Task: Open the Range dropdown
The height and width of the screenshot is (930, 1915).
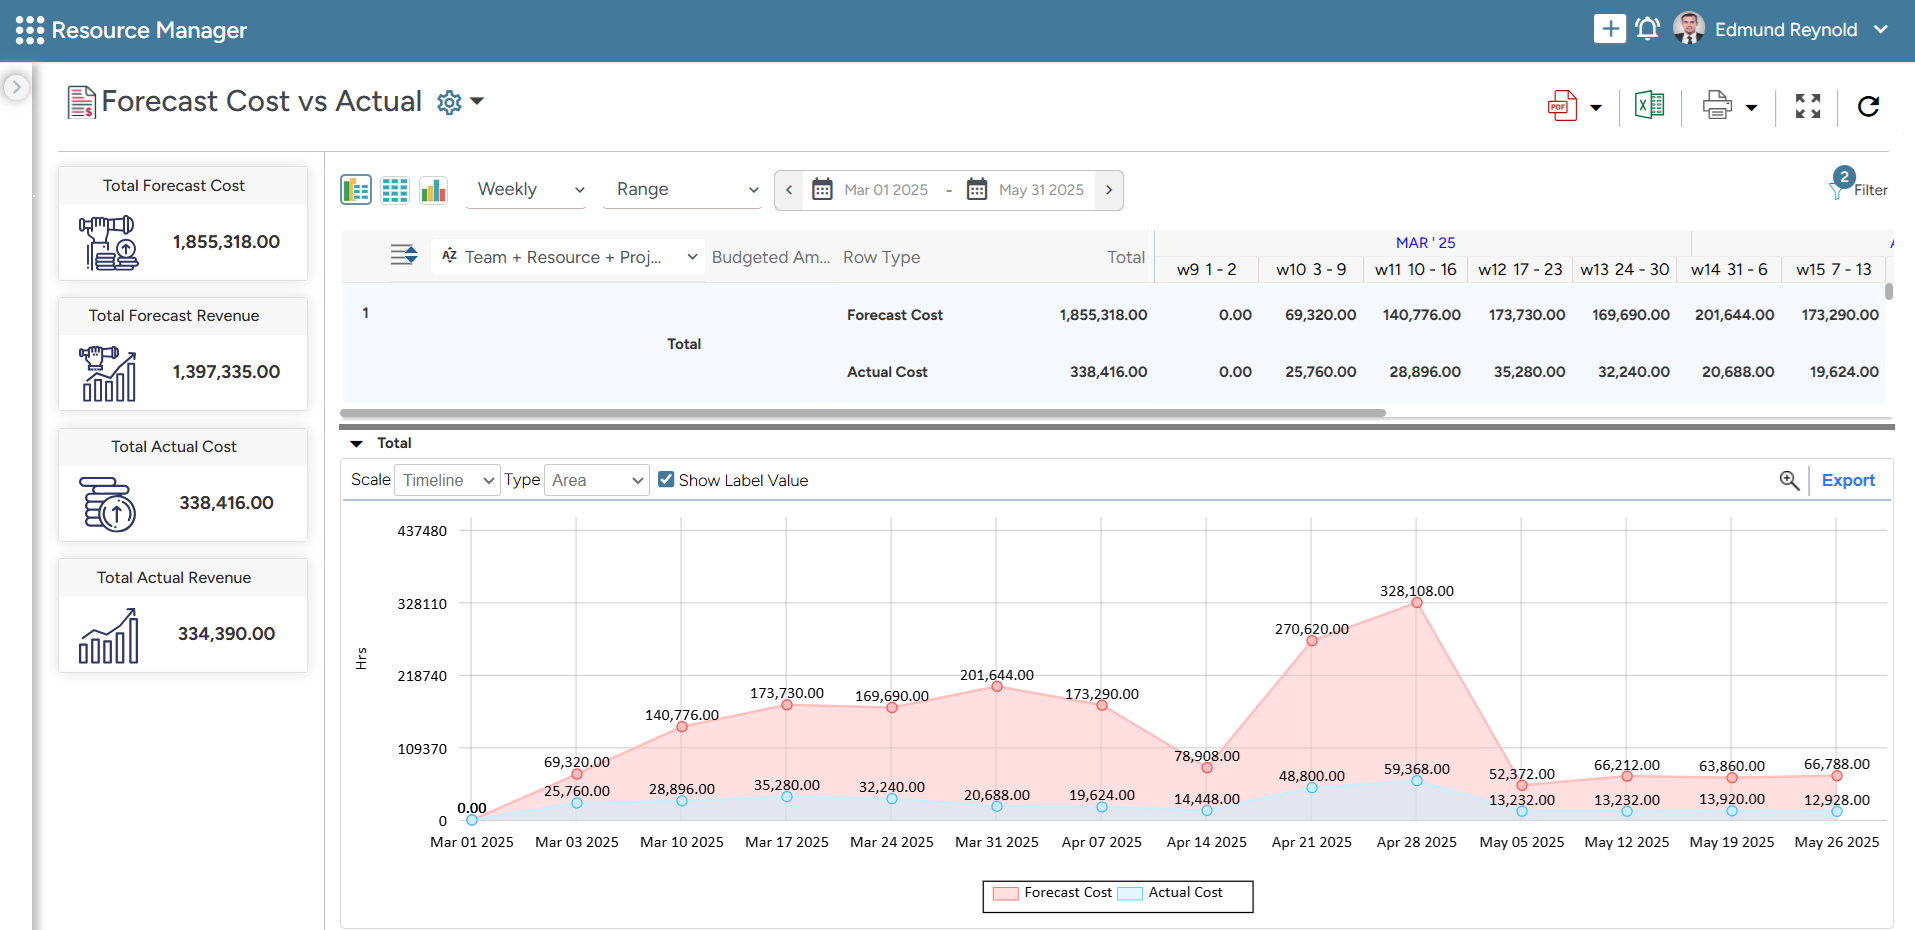Action: (x=683, y=190)
